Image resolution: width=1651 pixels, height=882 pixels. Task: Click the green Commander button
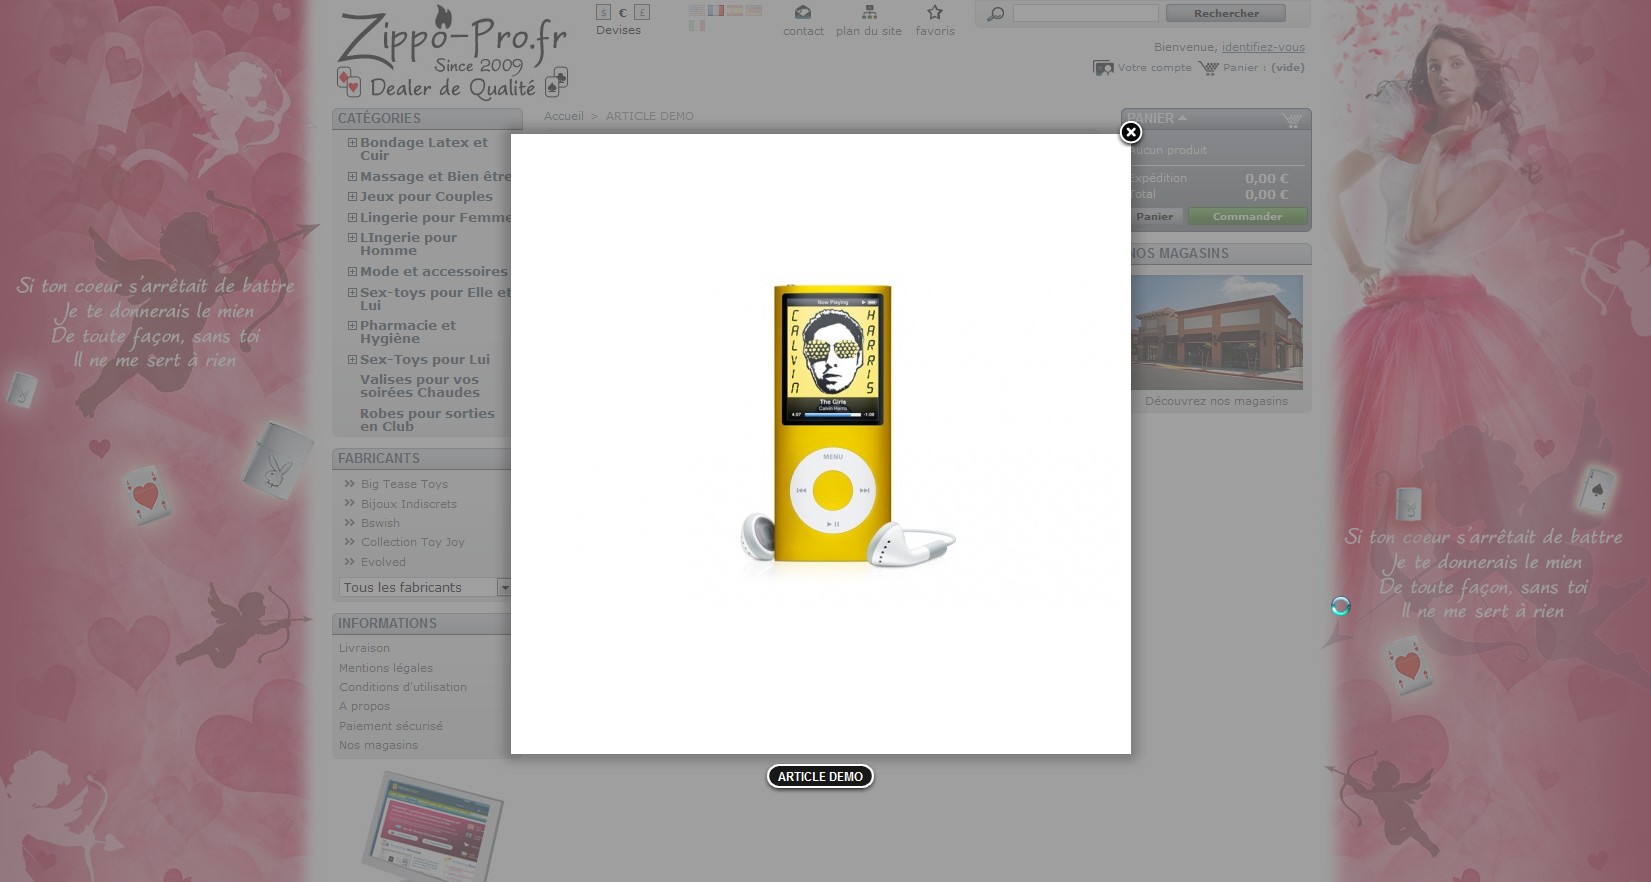1247,216
